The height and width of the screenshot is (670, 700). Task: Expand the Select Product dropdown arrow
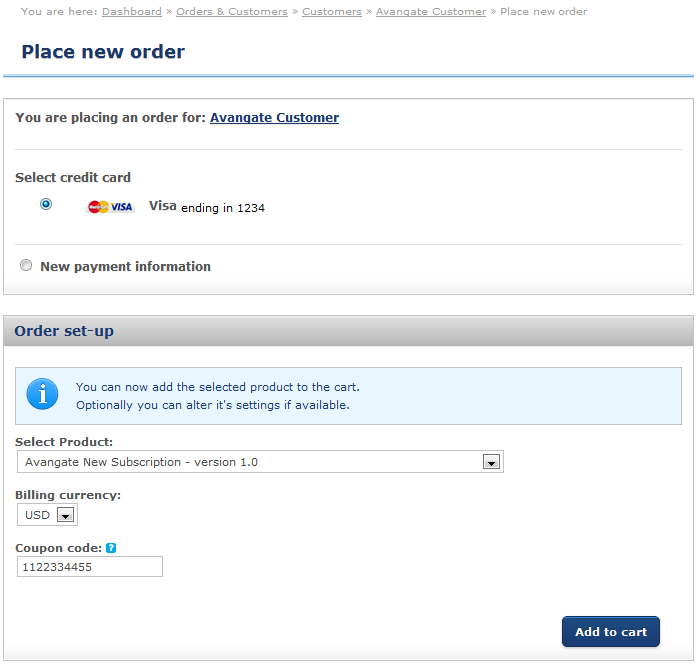[491, 462]
